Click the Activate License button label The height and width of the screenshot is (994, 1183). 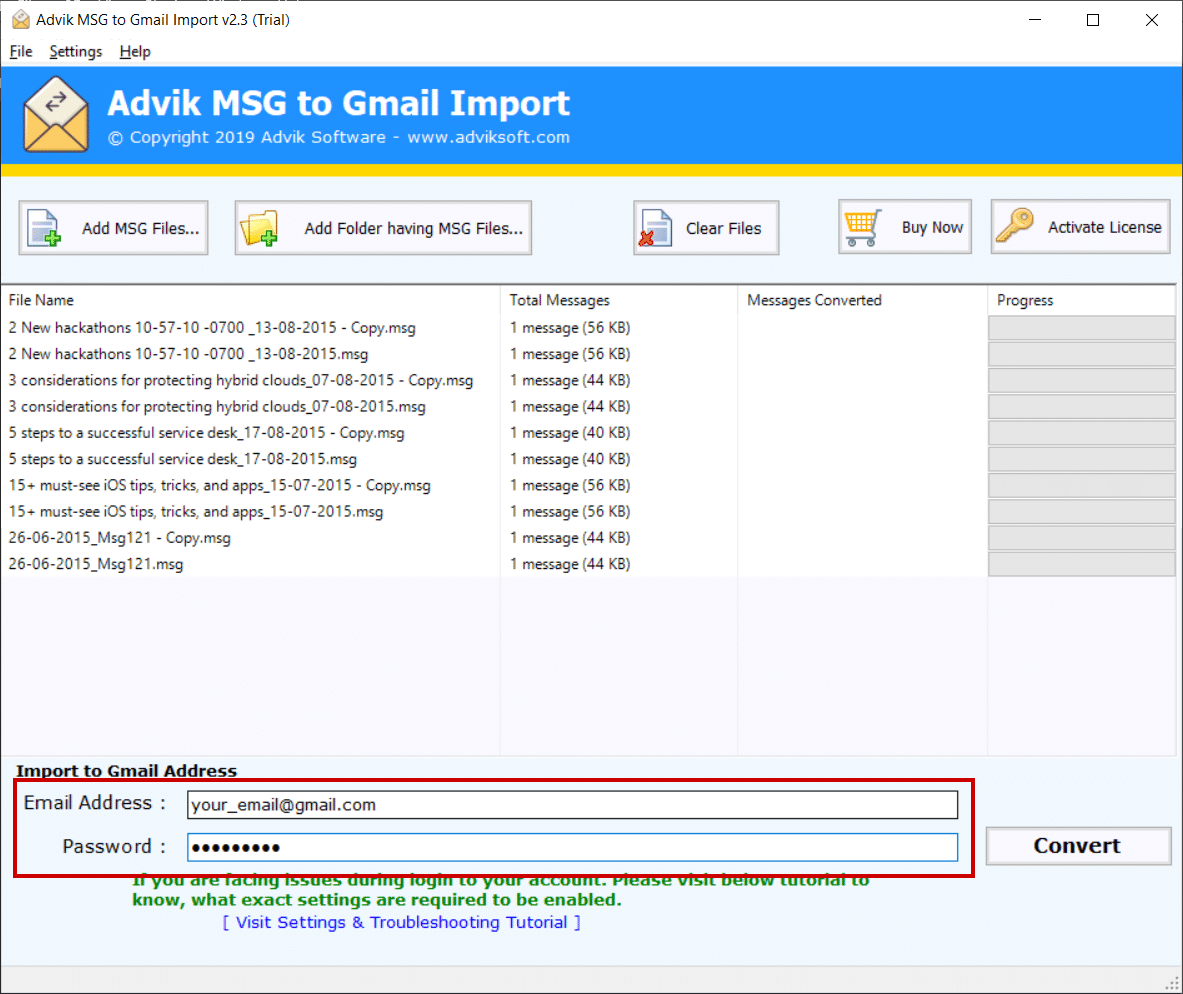(1105, 227)
